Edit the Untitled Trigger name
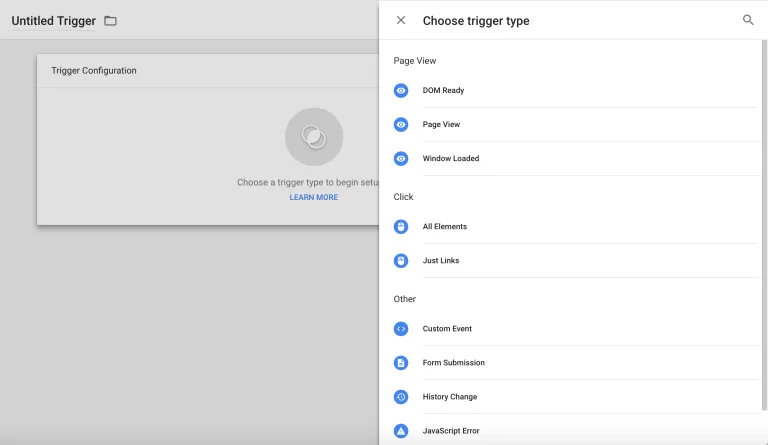The height and width of the screenshot is (445, 768). pos(53,21)
